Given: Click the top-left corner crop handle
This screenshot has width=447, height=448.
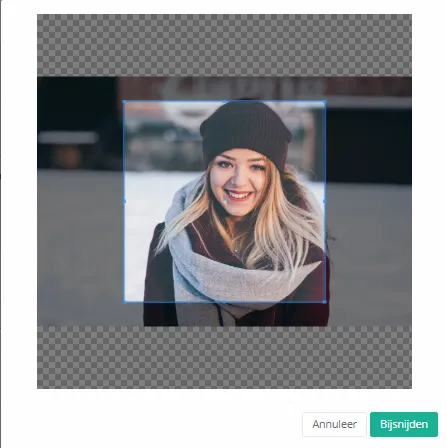Looking at the screenshot, I should click(124, 101).
